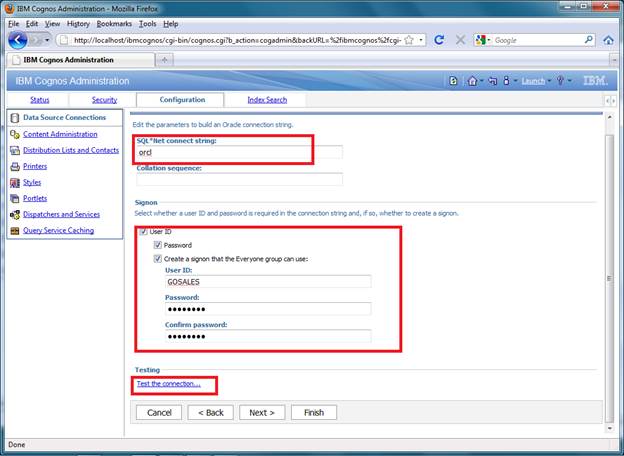624x456 pixels.
Task: Open the list all tabs dropdown
Action: click(x=614, y=60)
